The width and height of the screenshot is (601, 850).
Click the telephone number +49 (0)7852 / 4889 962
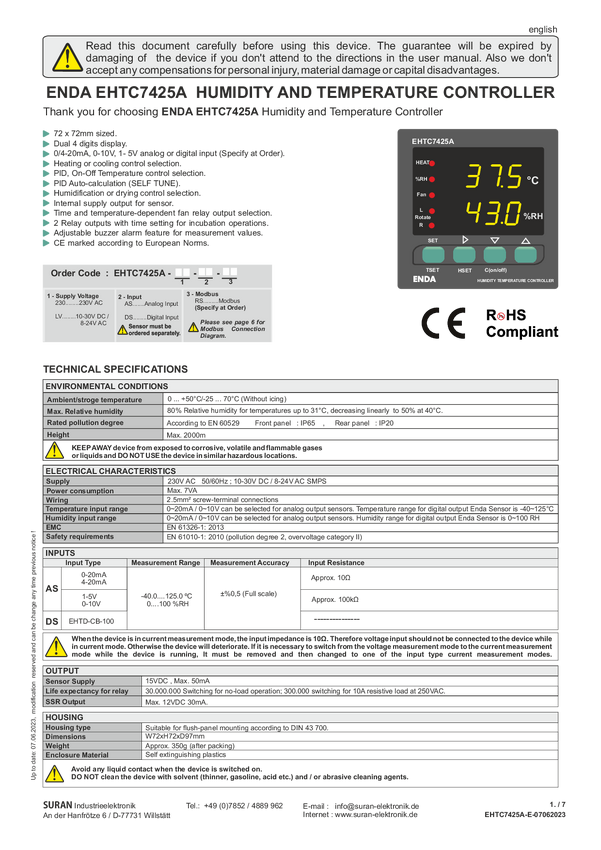tap(243, 806)
